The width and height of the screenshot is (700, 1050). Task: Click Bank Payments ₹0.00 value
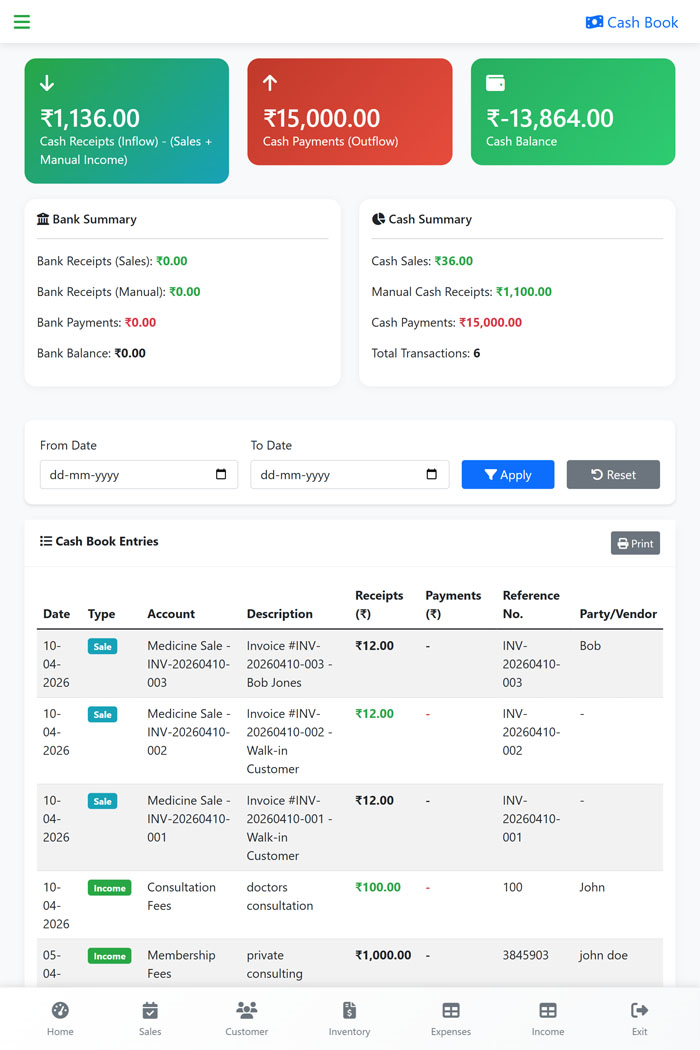[141, 323]
